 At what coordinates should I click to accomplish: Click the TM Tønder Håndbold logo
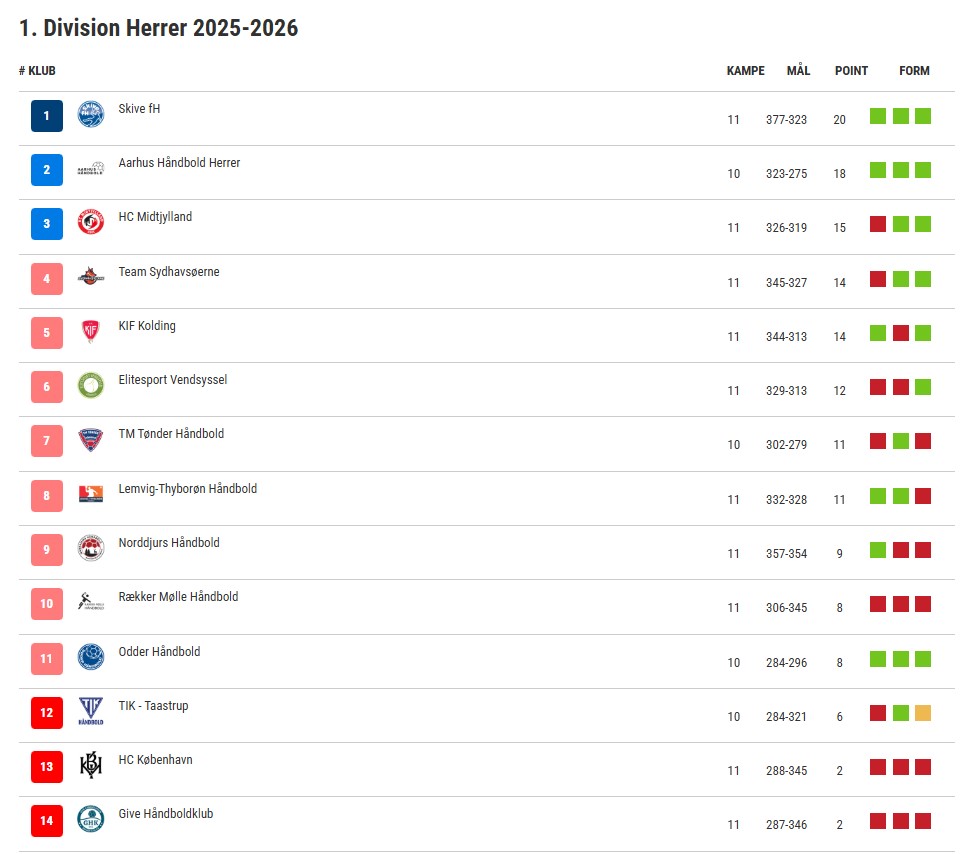coord(91,440)
